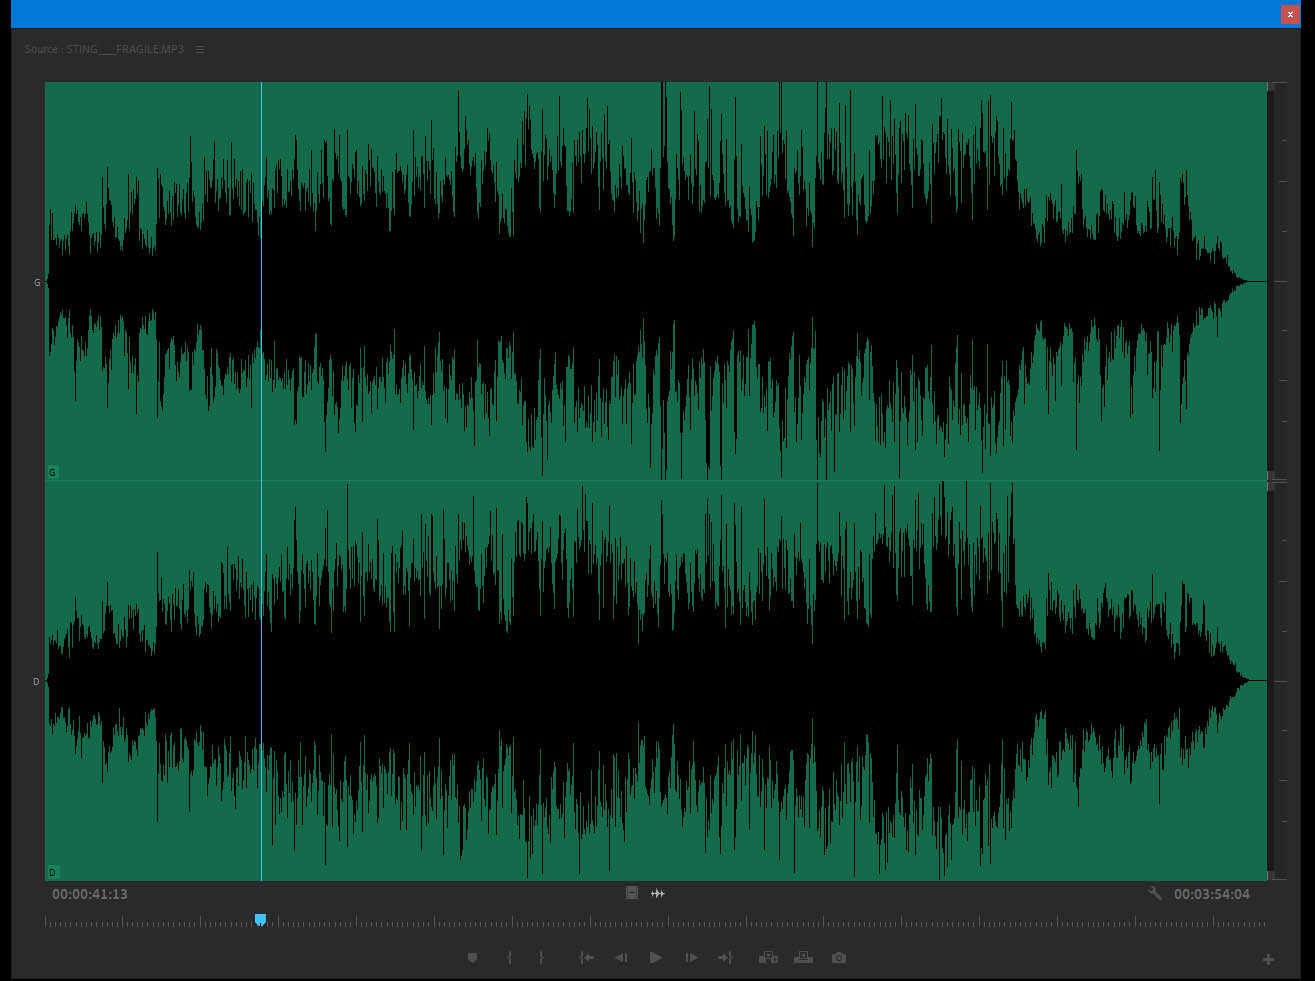Step forward one frame
The height and width of the screenshot is (981, 1315).
(x=691, y=958)
